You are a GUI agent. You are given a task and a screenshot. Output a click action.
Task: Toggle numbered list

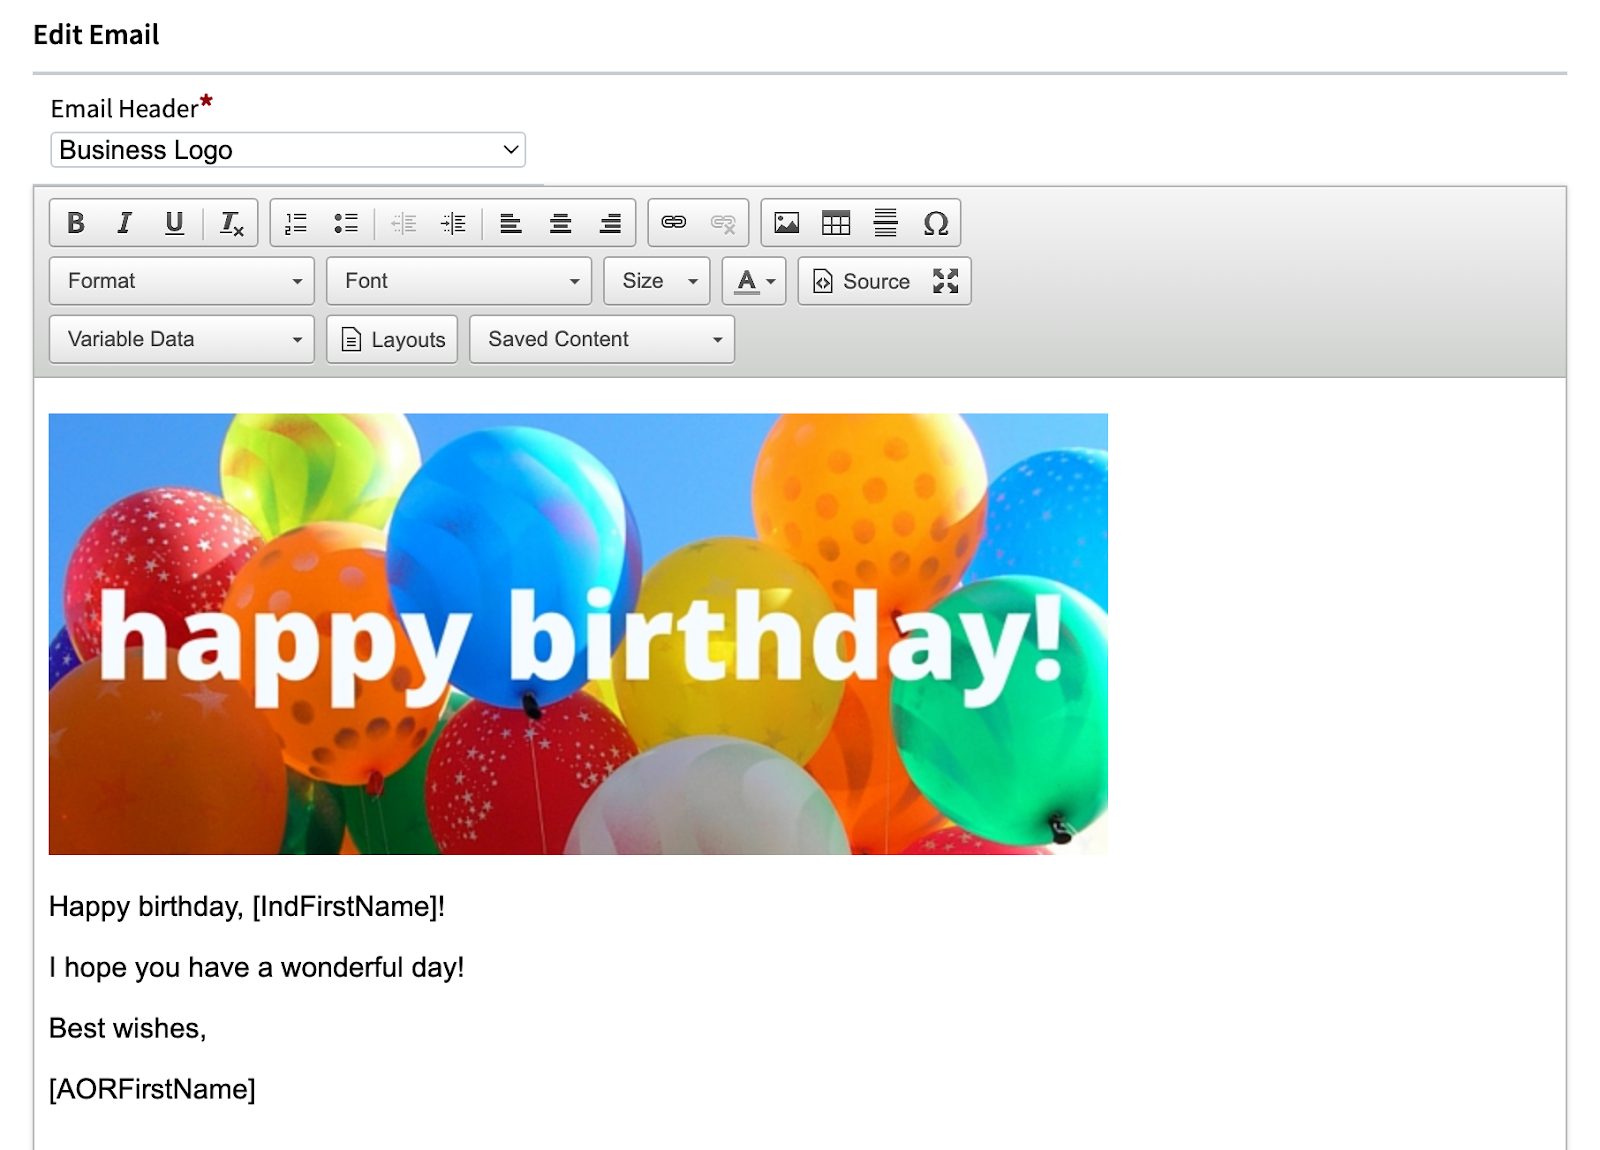(x=295, y=223)
